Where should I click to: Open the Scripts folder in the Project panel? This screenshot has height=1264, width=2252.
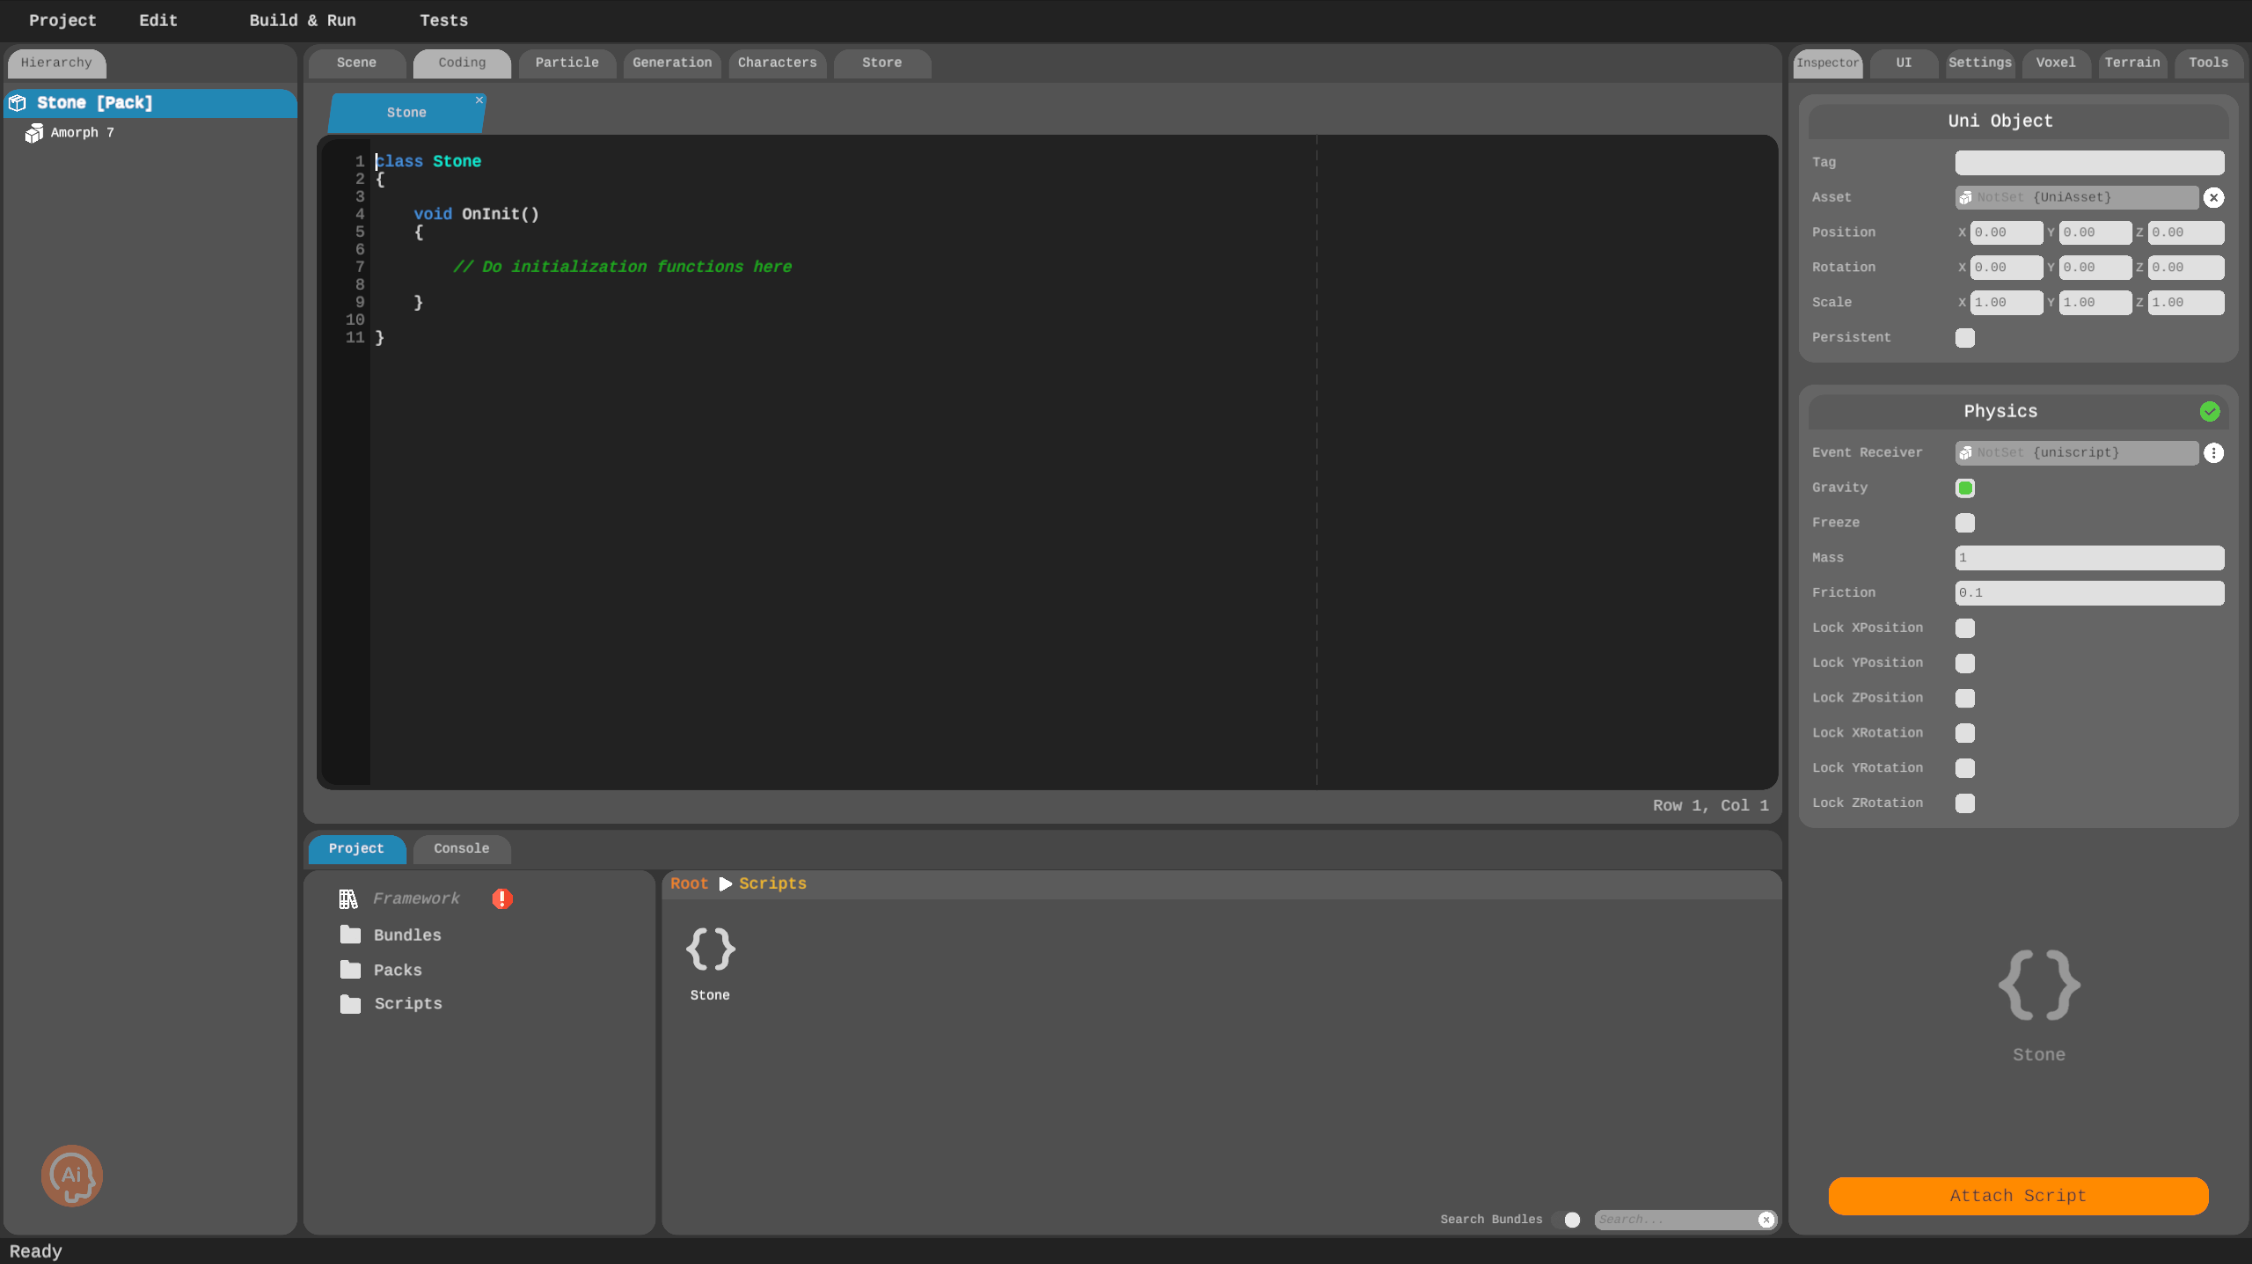(x=407, y=1003)
